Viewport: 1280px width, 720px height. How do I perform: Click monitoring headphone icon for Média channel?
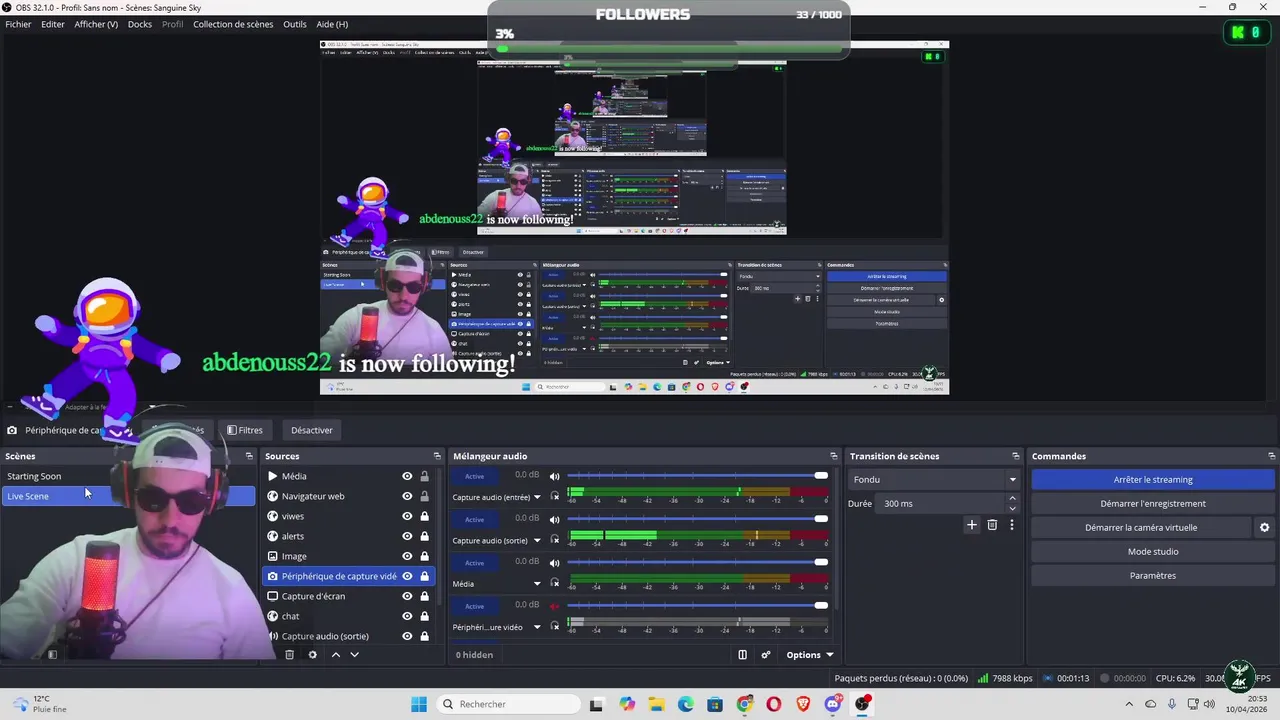click(555, 584)
